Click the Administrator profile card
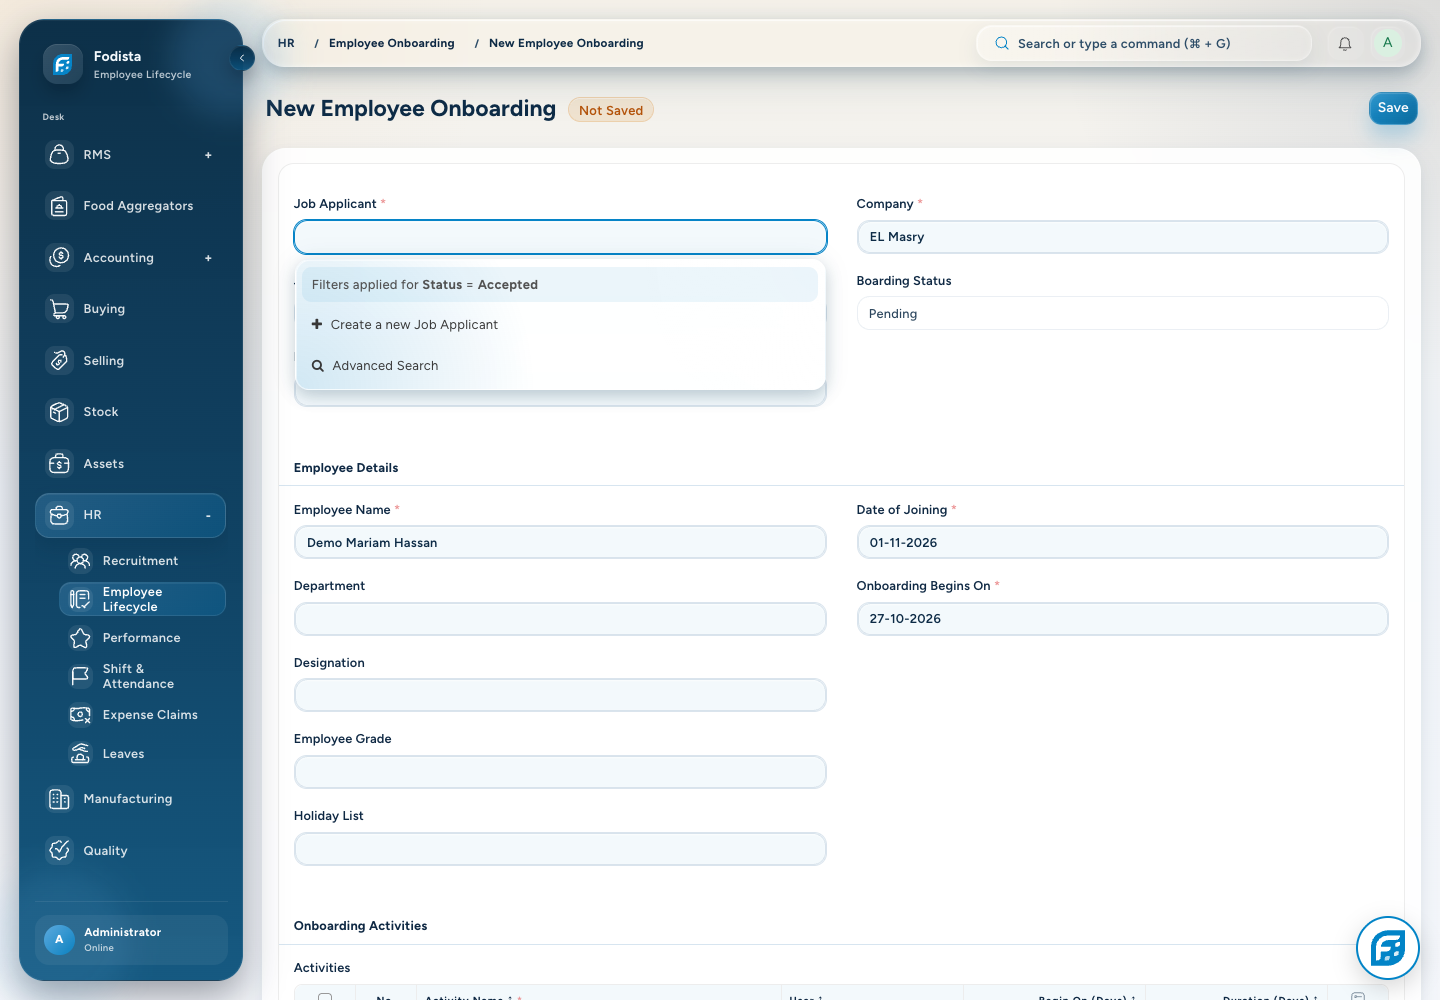Screen dimensions: 1440x1000 coord(131,940)
